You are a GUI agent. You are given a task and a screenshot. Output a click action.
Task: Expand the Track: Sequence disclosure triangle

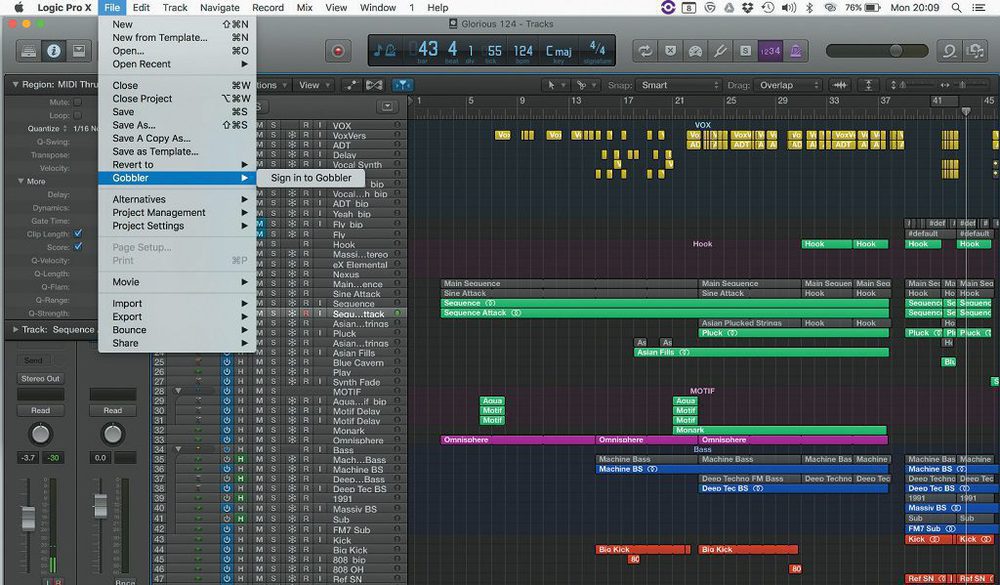pos(15,329)
